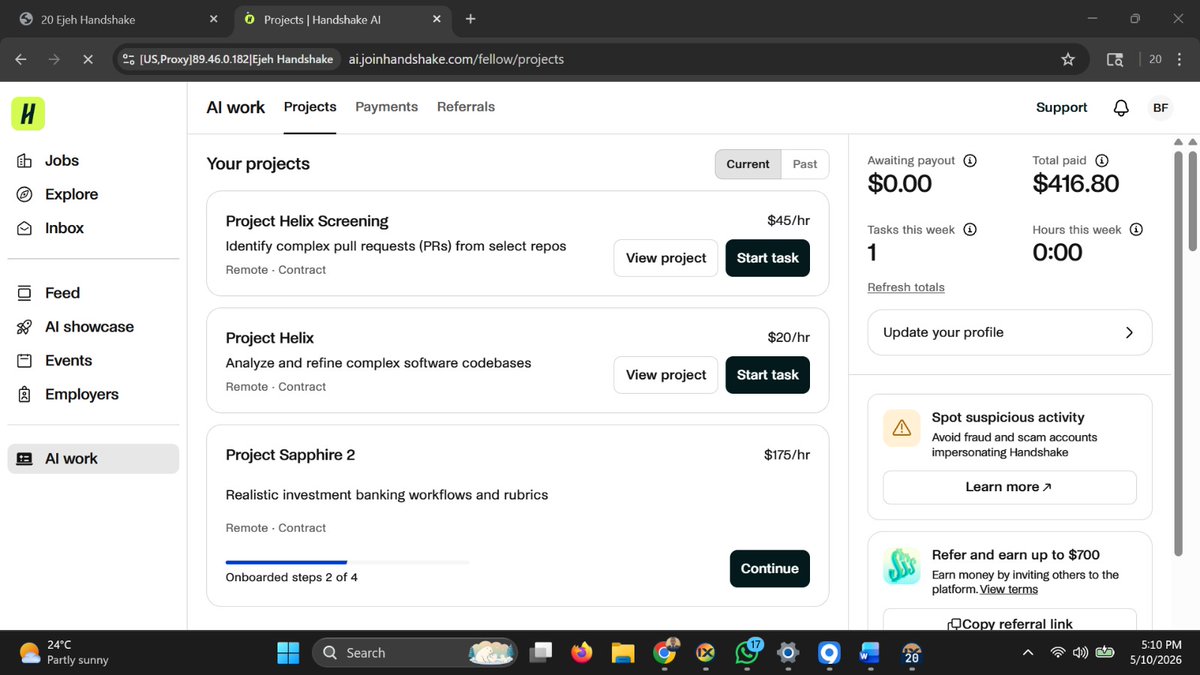Viewport: 1200px width, 675px height.
Task: Open the Windows Start menu
Action: [x=288, y=653]
